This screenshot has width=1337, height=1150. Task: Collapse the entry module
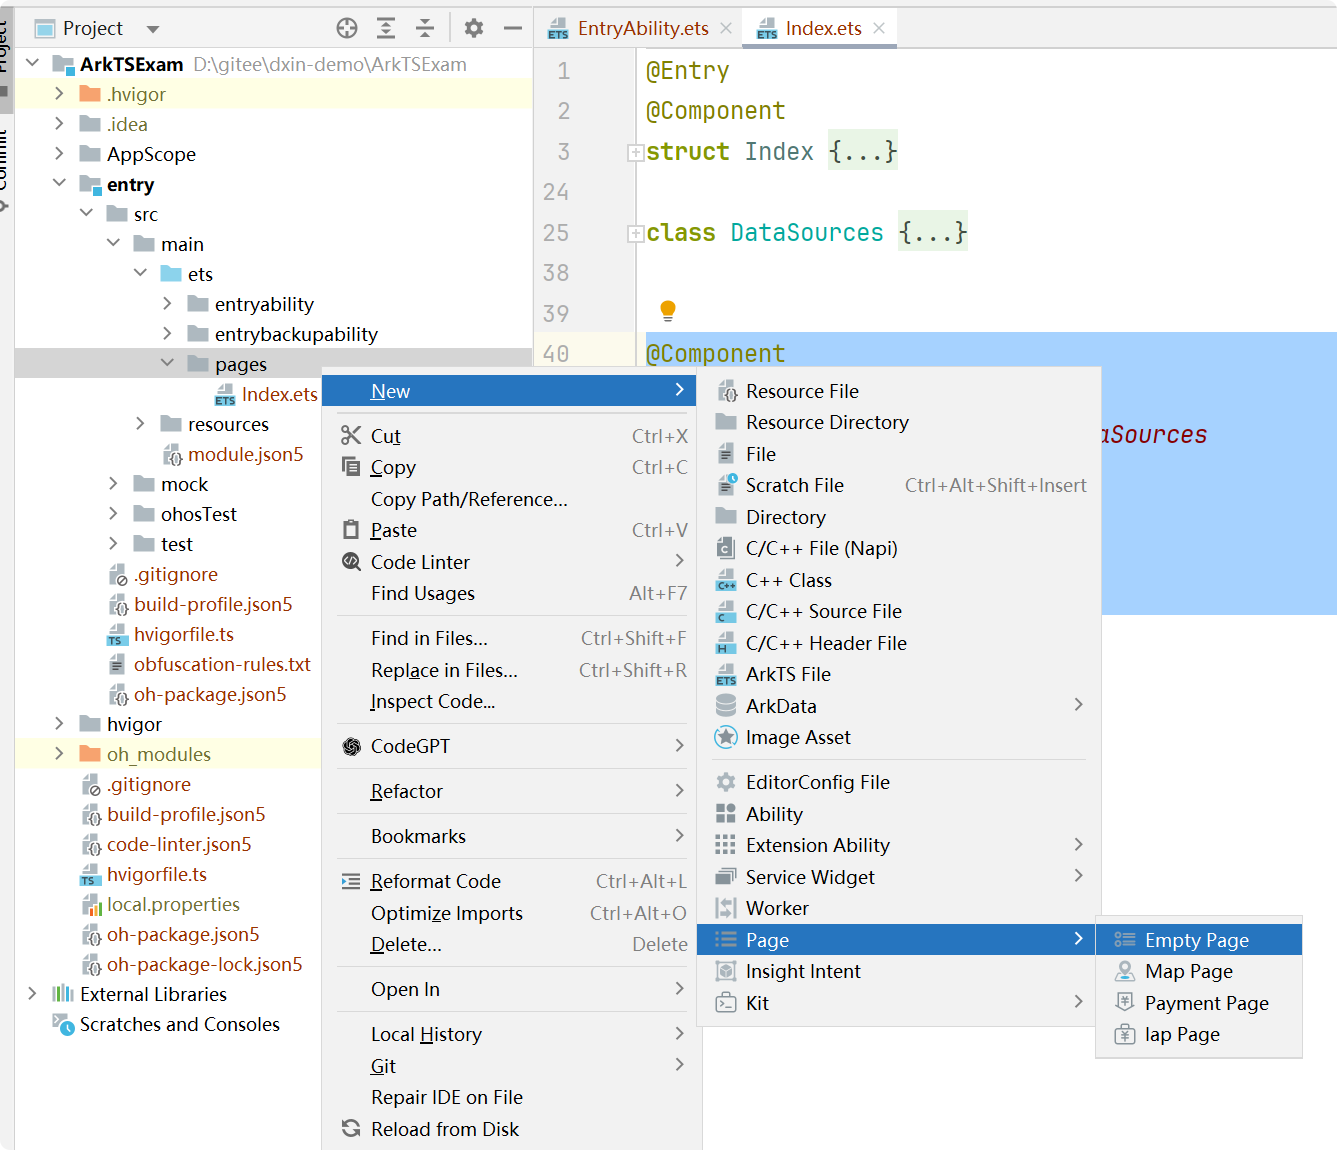(x=59, y=183)
